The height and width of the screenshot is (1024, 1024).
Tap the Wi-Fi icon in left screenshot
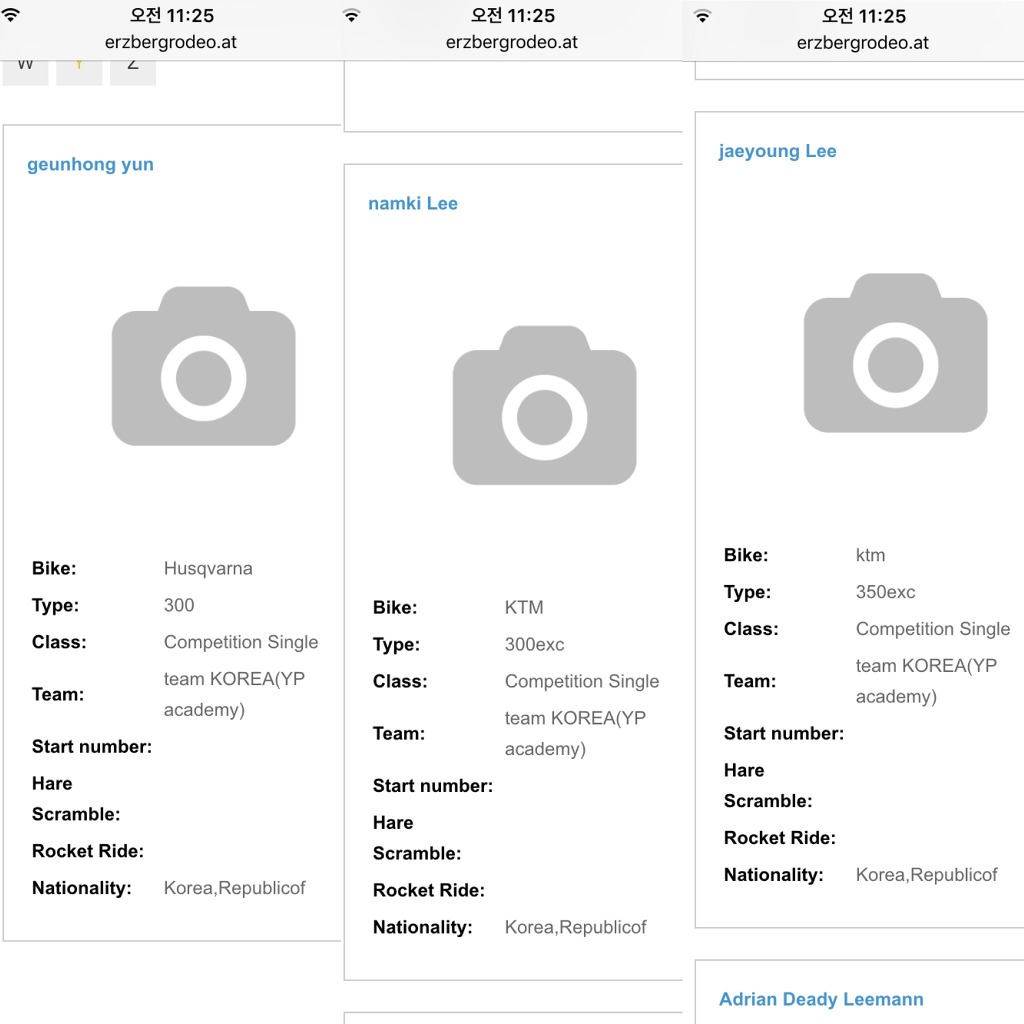pyautogui.click(x=10, y=14)
